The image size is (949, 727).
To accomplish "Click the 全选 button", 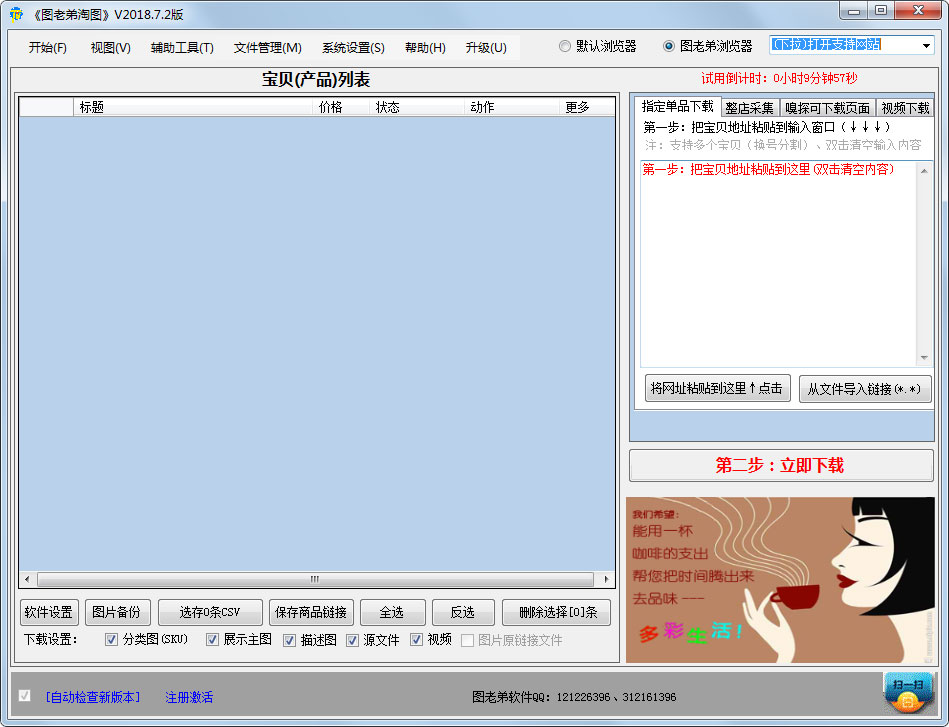I will click(392, 612).
